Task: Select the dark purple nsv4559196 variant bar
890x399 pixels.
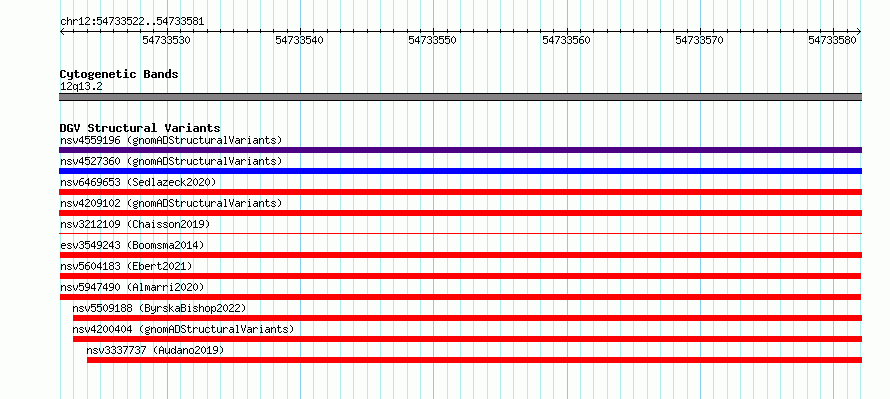Action: point(460,150)
